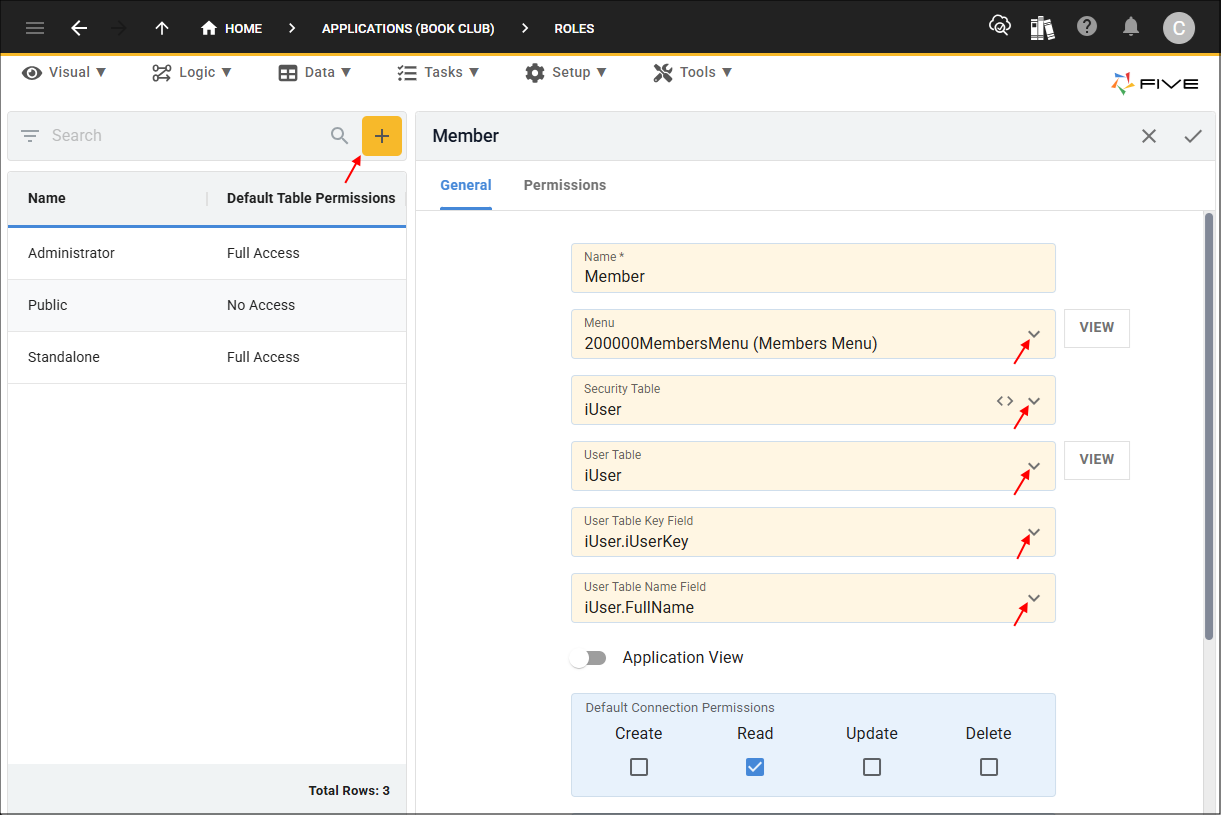The image size is (1221, 815).
Task: Go back with the left arrow
Action: click(79, 28)
